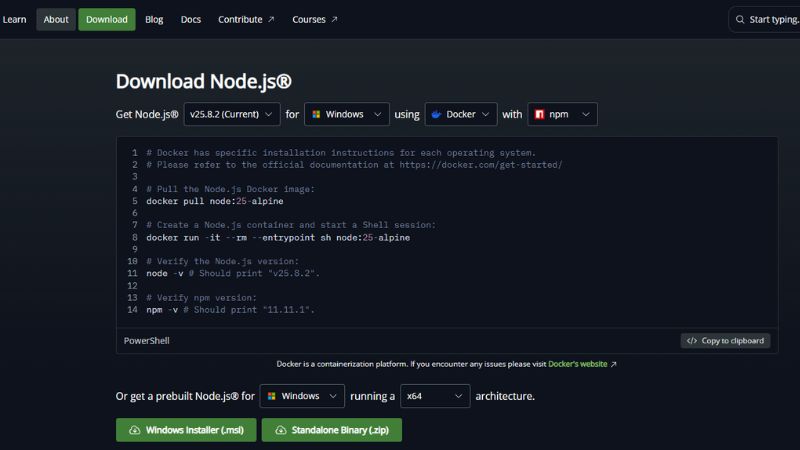
Task: Open the Contribute nav link
Action: point(246,19)
